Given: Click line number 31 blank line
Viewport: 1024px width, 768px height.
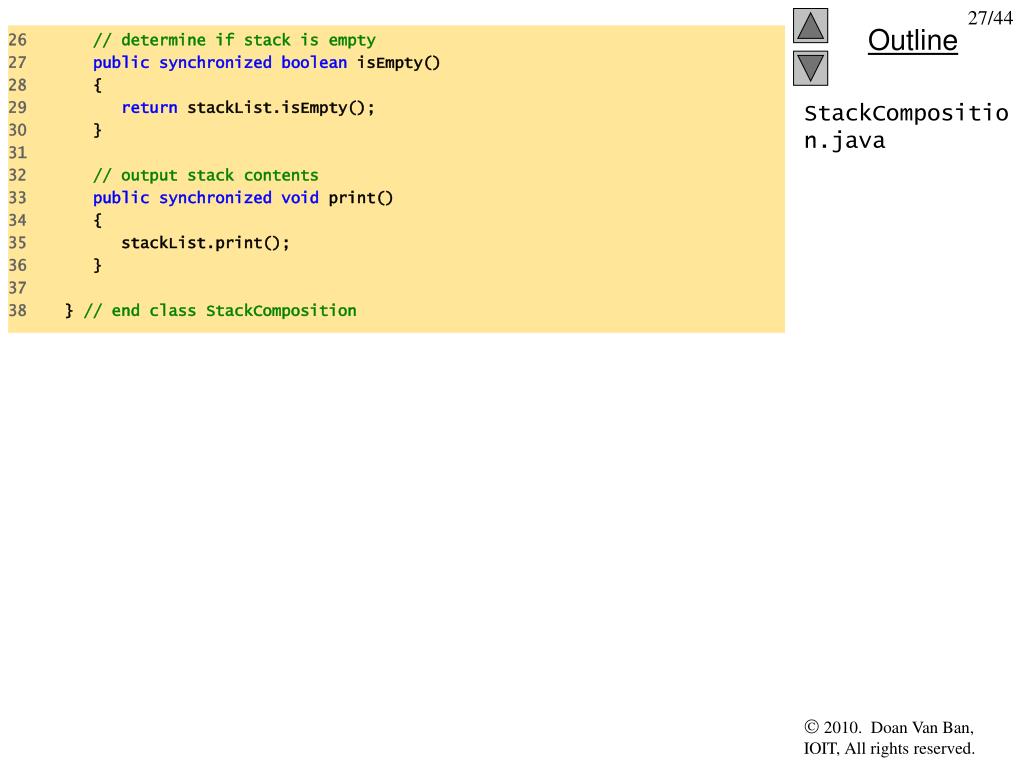Looking at the screenshot, I should pos(18,153).
